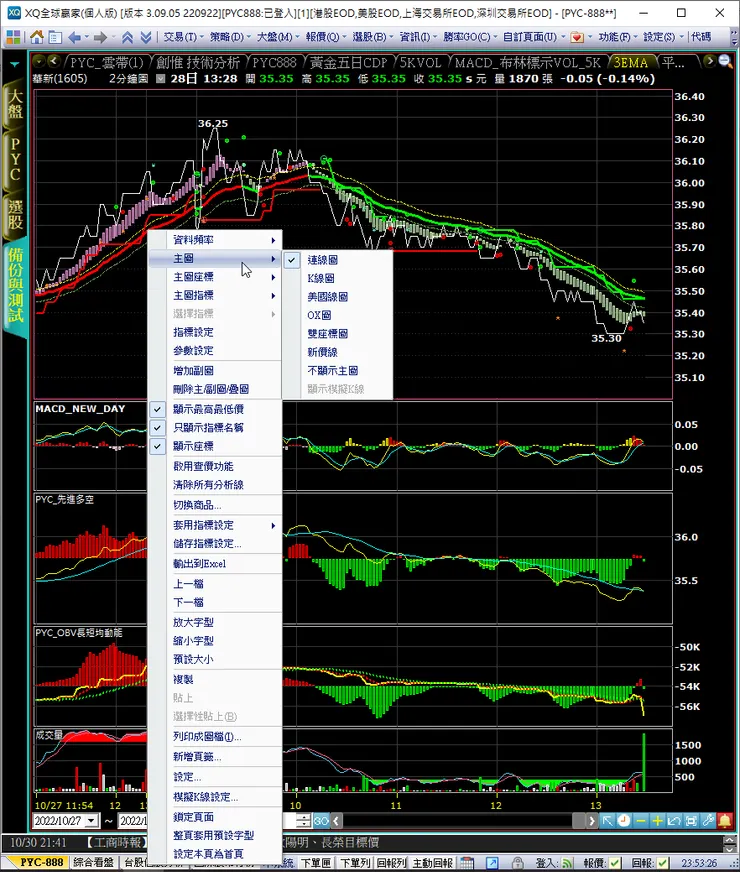Expand the 主圖座標 submenu
Image resolution: width=740 pixels, height=872 pixels.
216,277
